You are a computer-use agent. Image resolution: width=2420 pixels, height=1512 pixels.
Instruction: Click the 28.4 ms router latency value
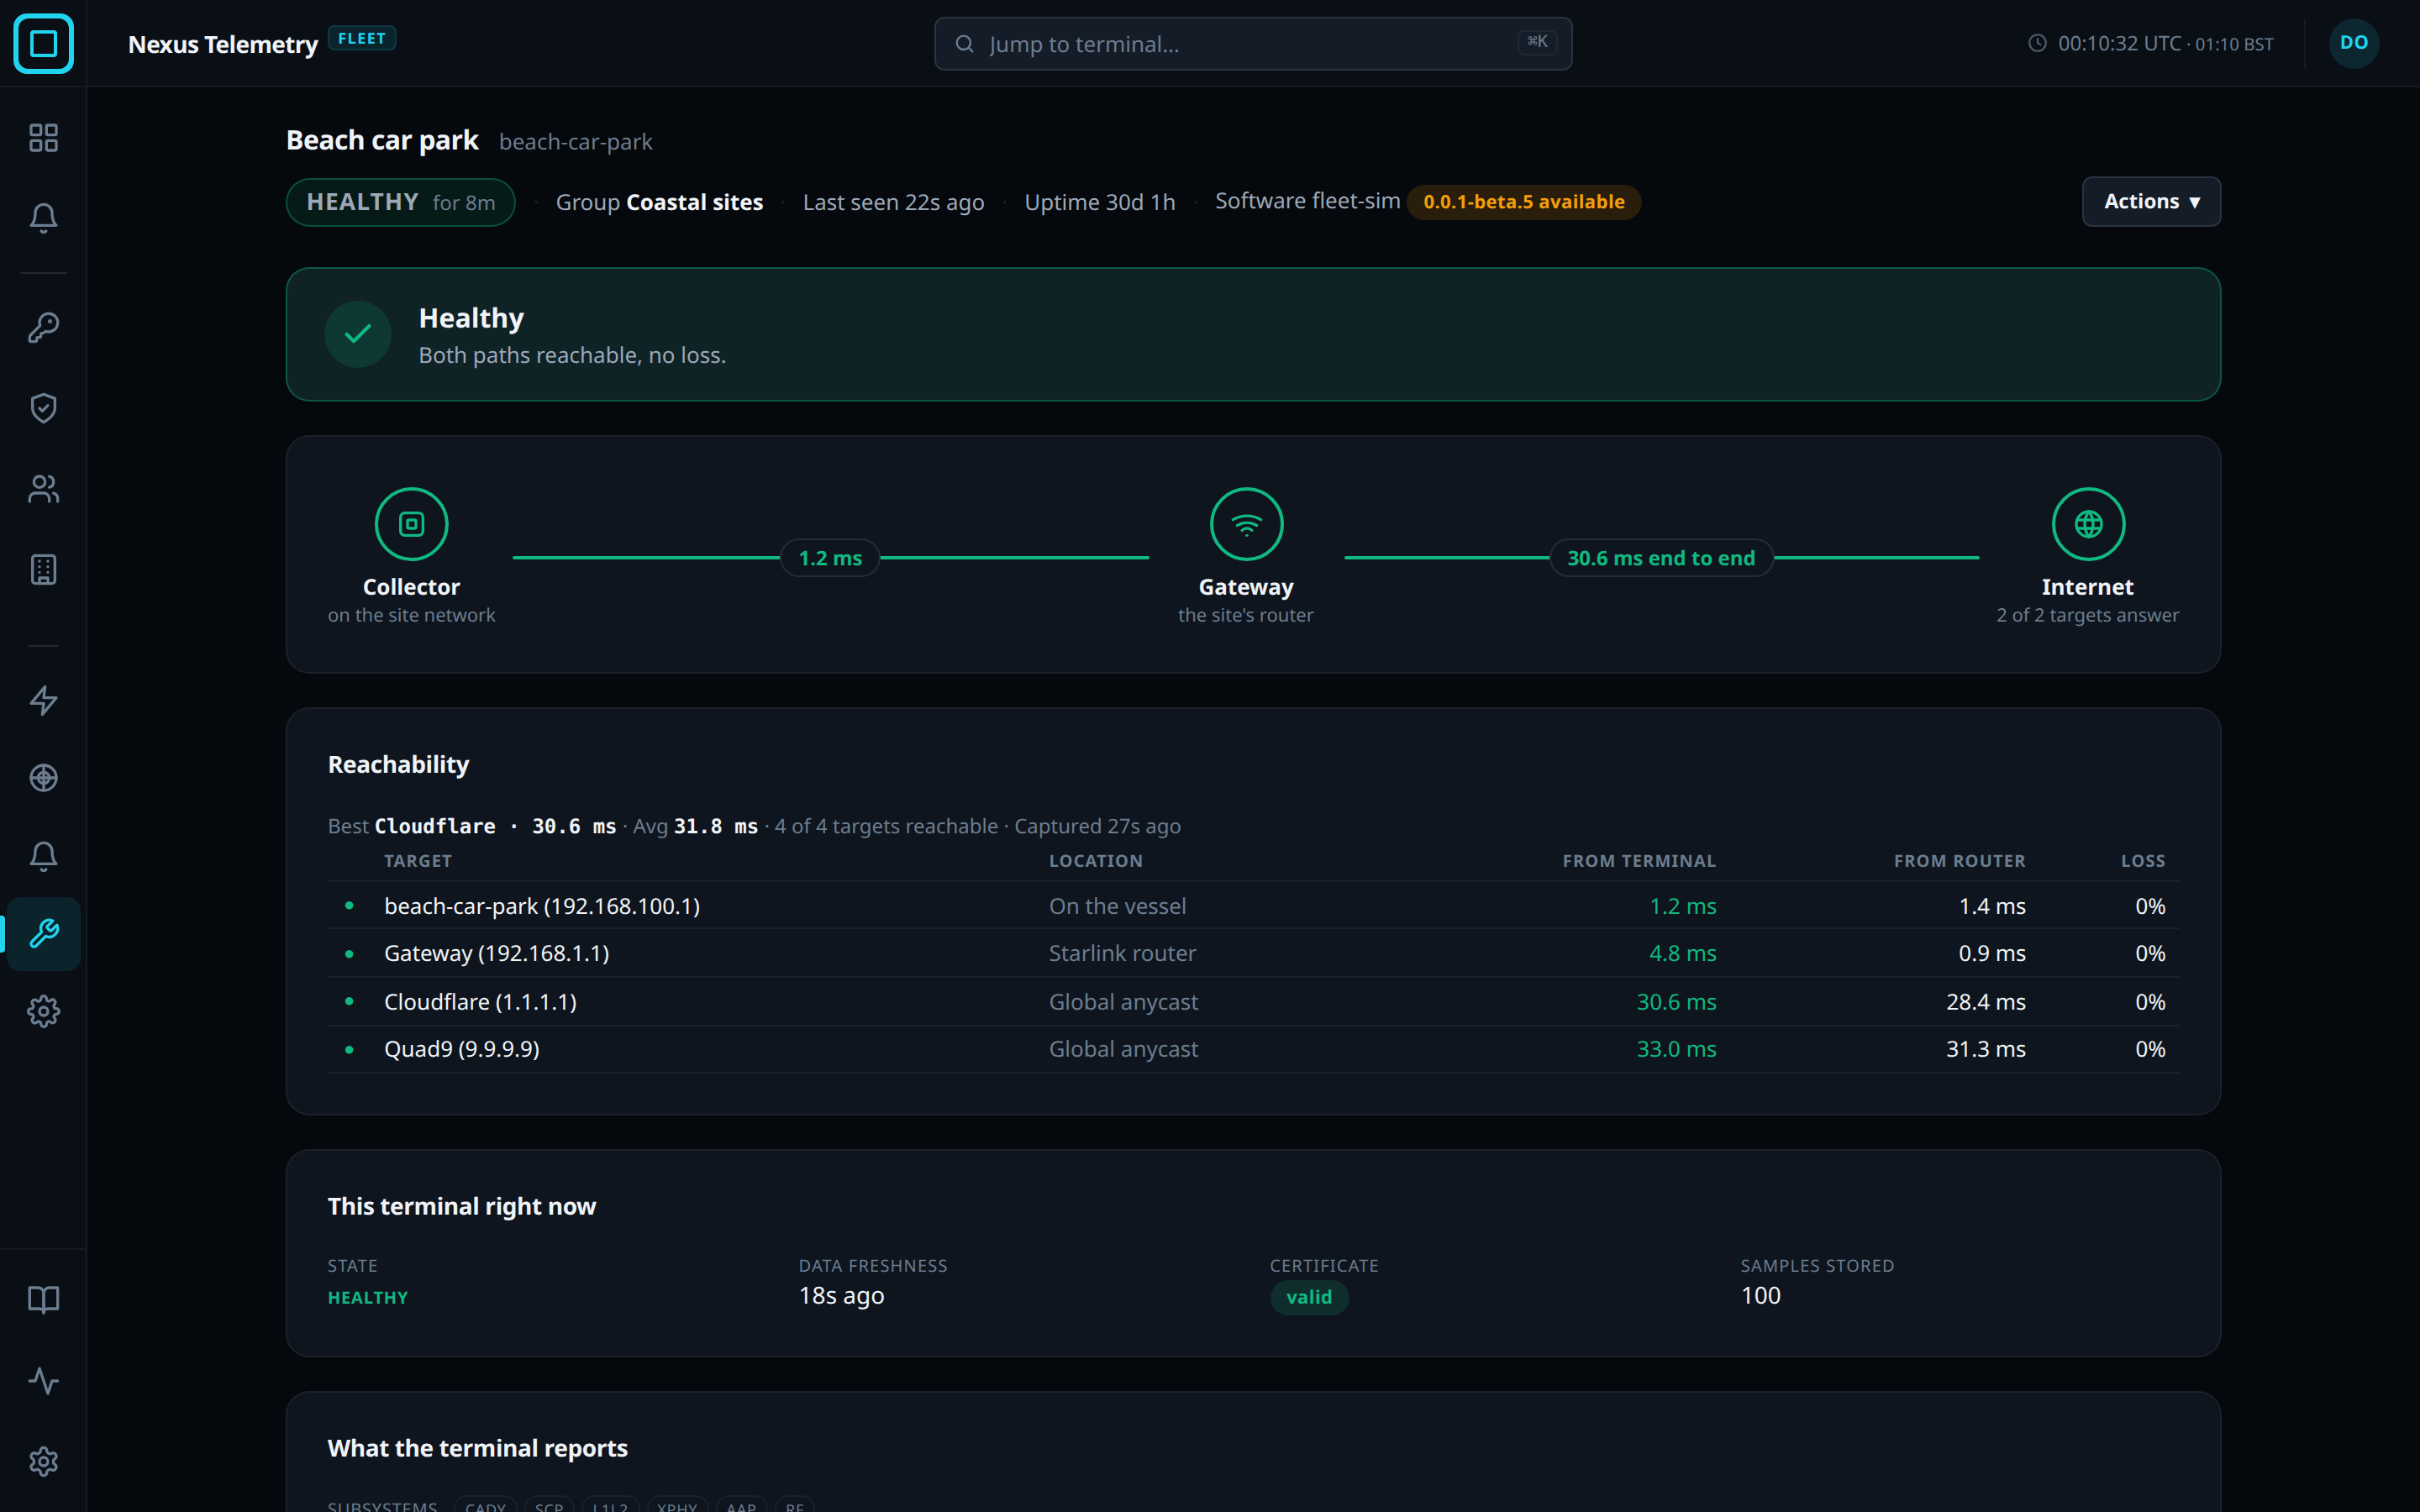pyautogui.click(x=1985, y=1002)
